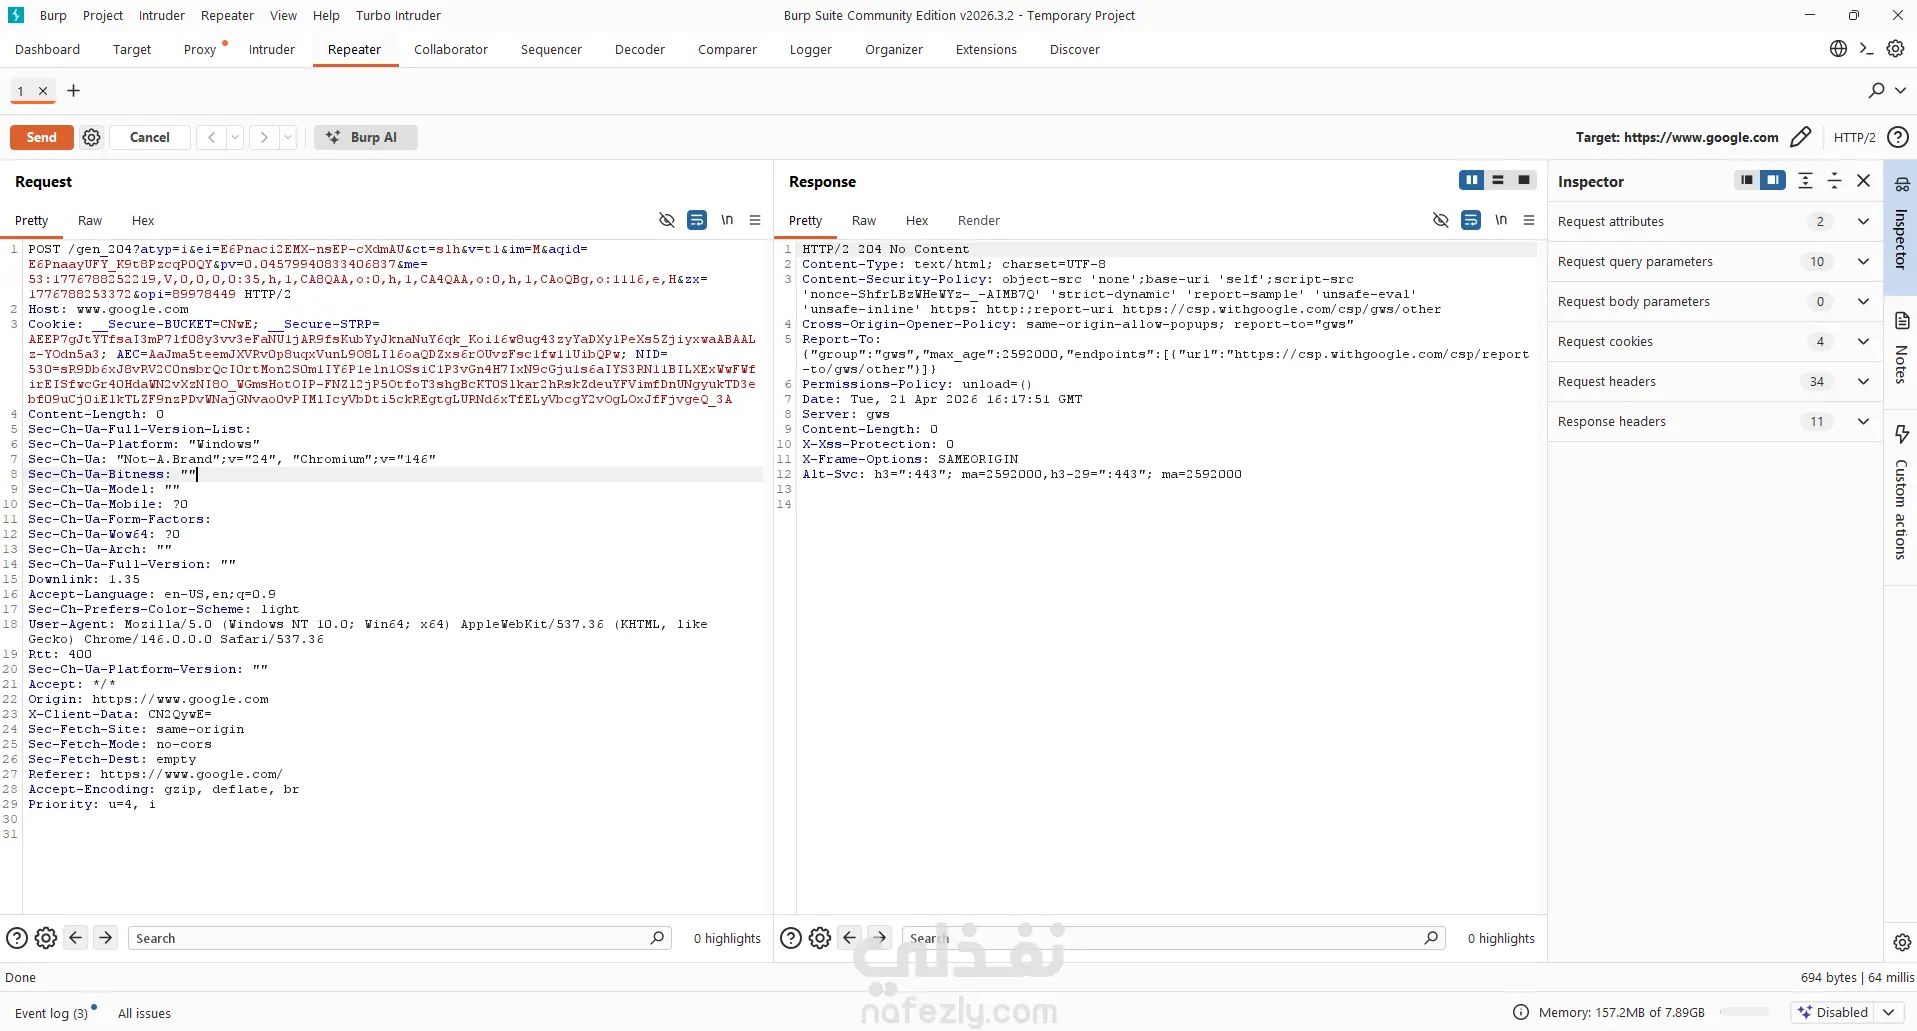Open the Event log (3)
Screen dimensions: 1917x1031
51,1013
